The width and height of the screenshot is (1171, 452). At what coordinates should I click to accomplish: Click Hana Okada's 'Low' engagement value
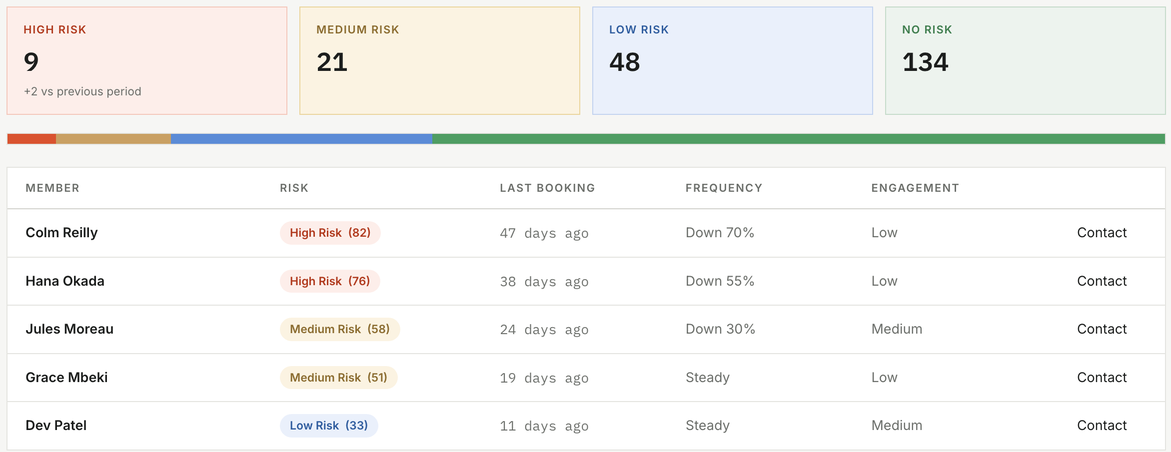coord(884,281)
